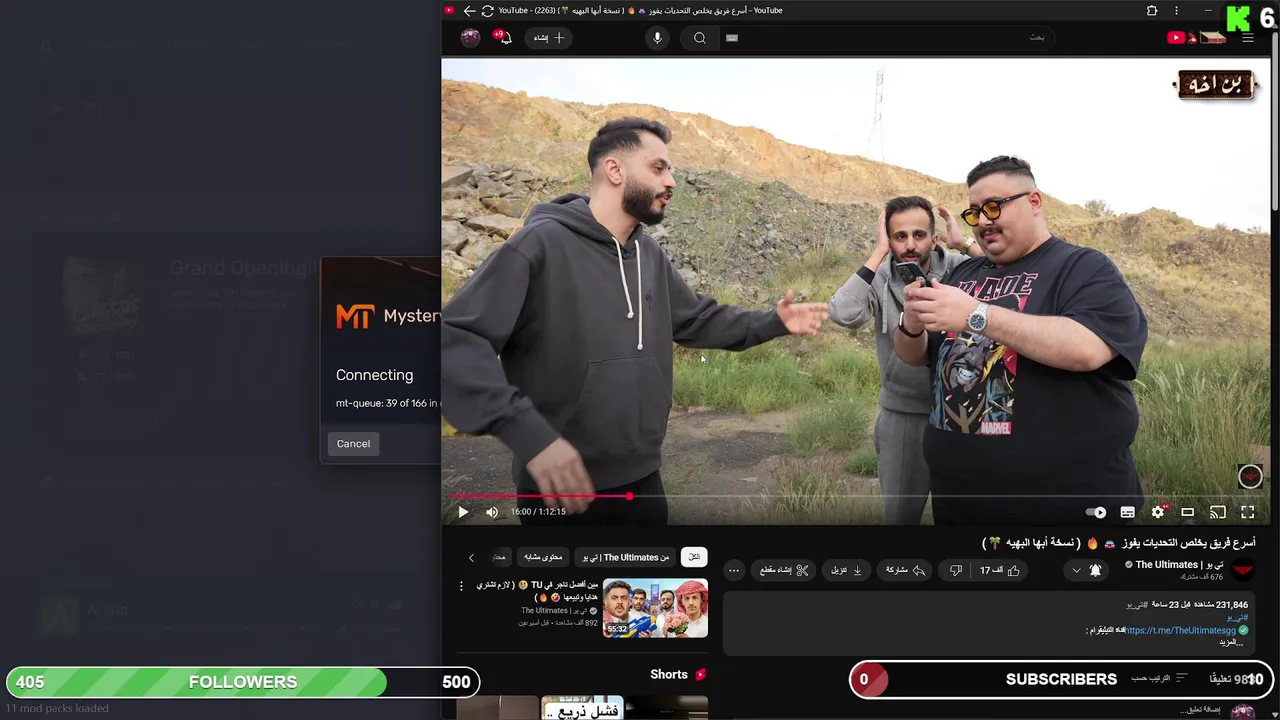The height and width of the screenshot is (720, 1280).
Task: Click the Shorts section header
Action: click(x=677, y=675)
